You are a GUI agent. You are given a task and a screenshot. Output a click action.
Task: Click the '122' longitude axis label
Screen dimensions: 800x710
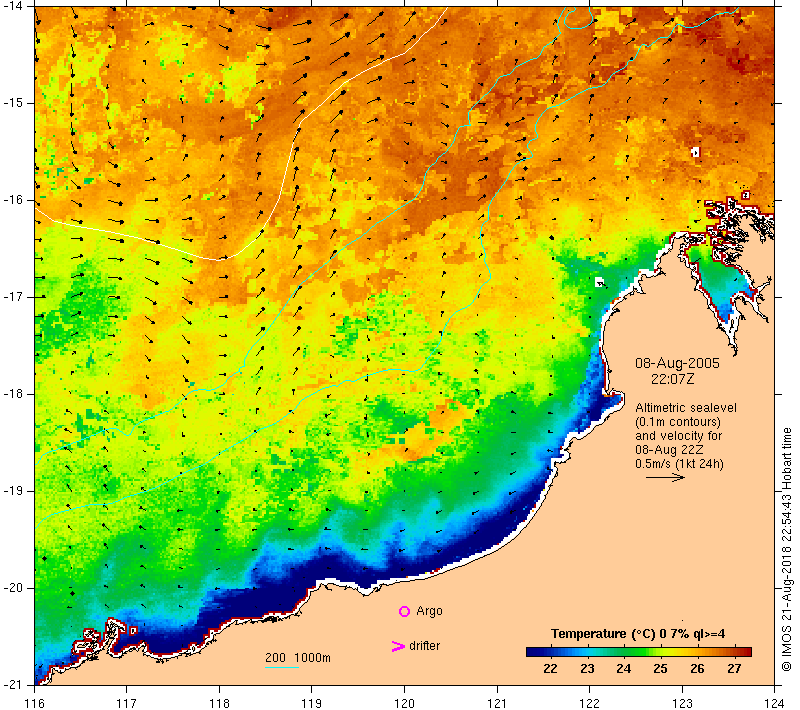click(x=589, y=703)
